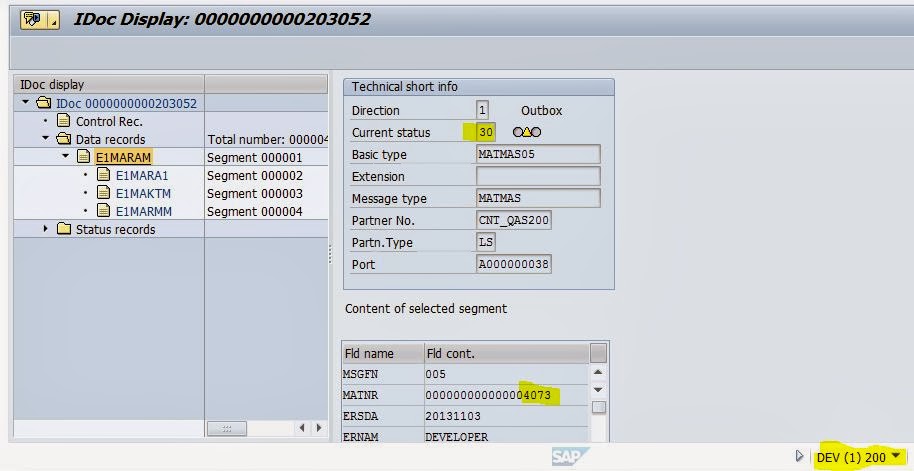The width and height of the screenshot is (914, 471).
Task: Click right scroll arrow in tree panel
Action: click(x=319, y=428)
